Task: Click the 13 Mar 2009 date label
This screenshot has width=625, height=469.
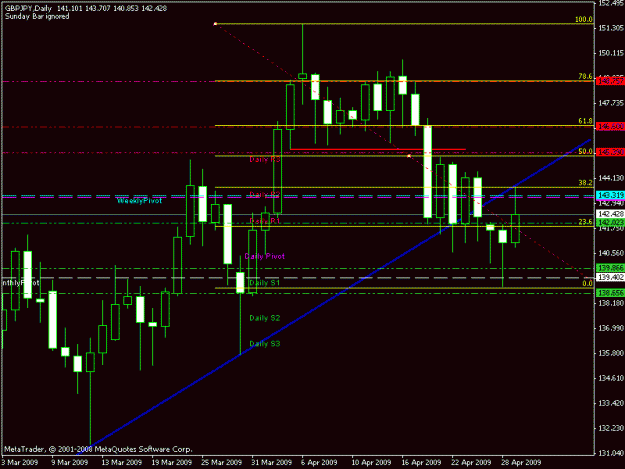Action: (122, 462)
